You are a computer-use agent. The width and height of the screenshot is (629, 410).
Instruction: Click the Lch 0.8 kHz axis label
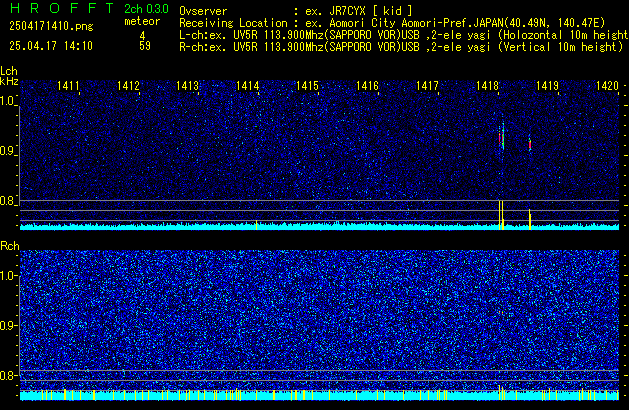[x=8, y=201]
